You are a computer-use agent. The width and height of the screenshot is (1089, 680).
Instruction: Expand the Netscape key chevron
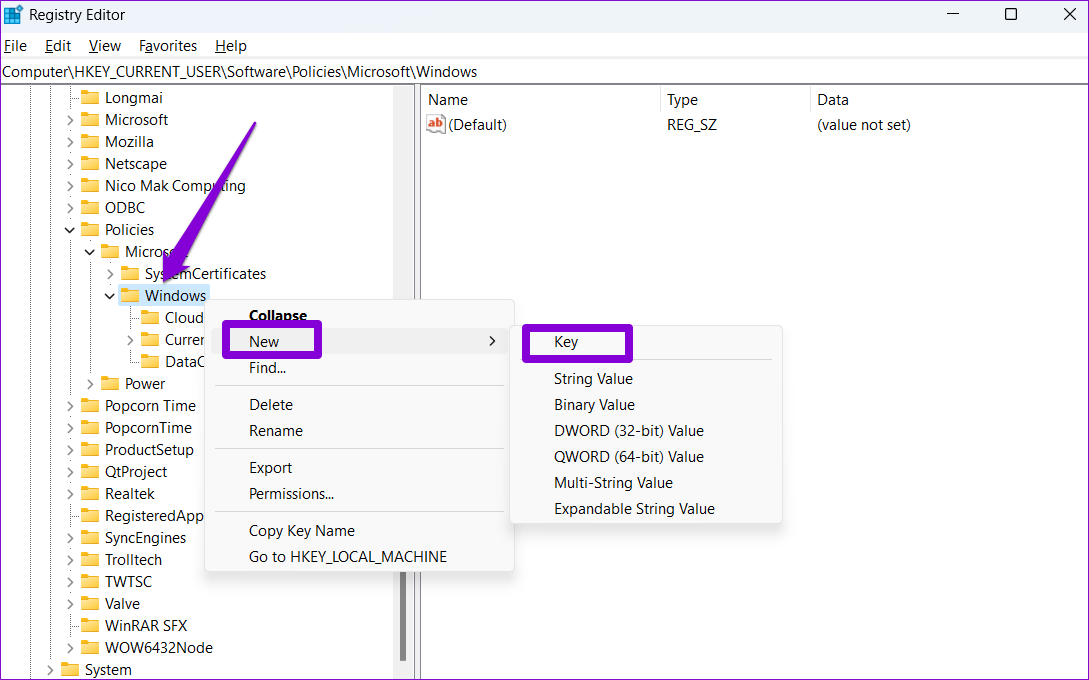coord(70,164)
